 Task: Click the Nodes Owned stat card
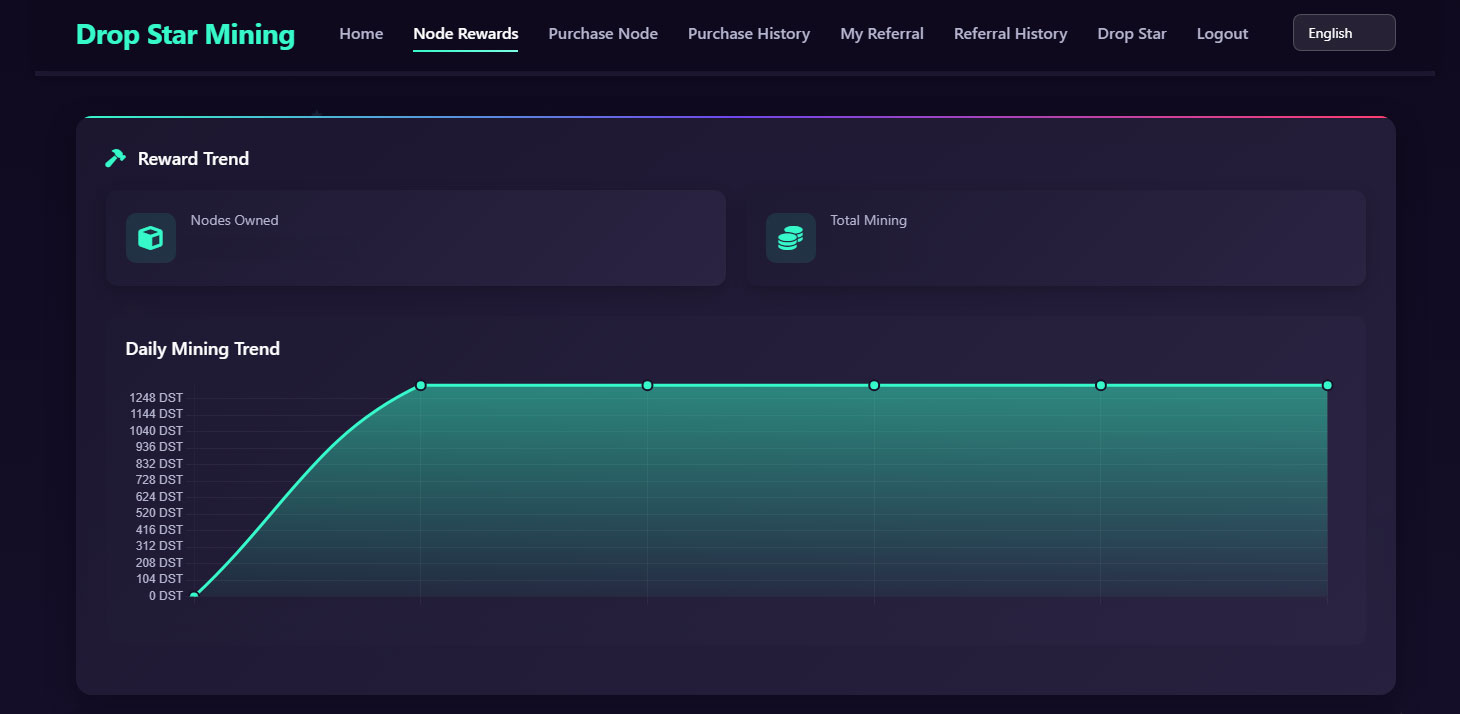pyautogui.click(x=450, y=238)
